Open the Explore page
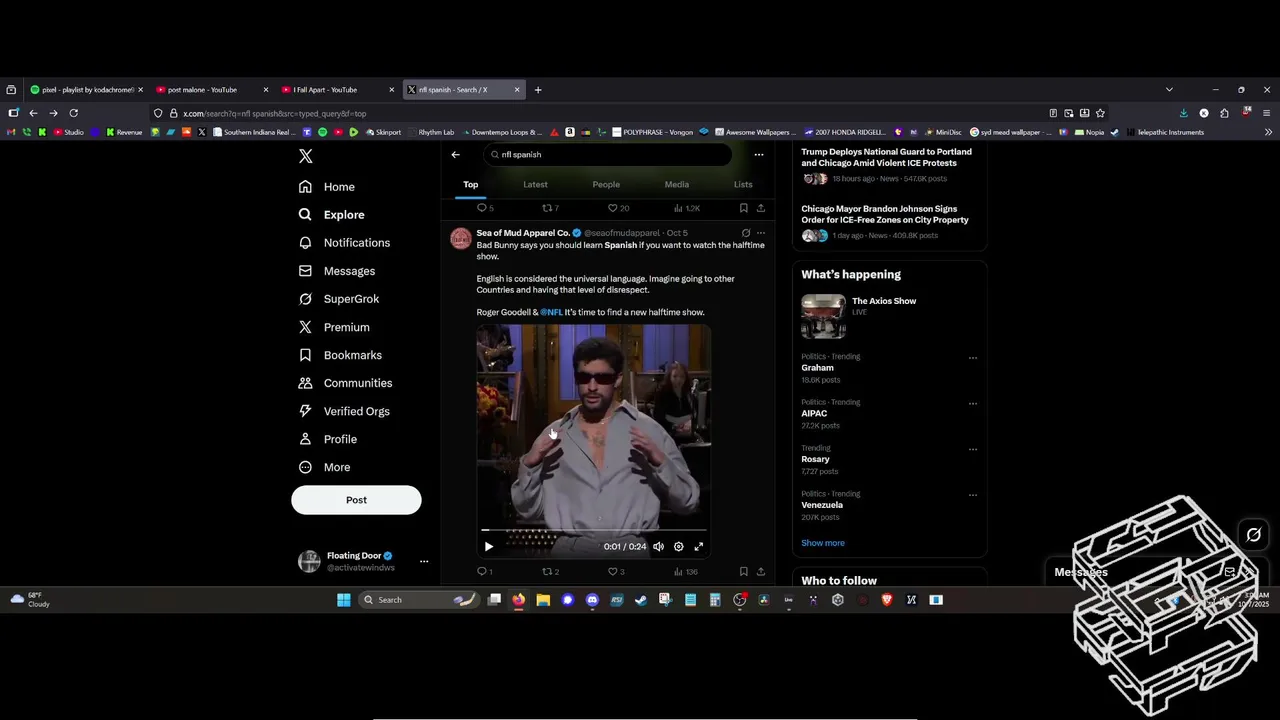 point(331,215)
